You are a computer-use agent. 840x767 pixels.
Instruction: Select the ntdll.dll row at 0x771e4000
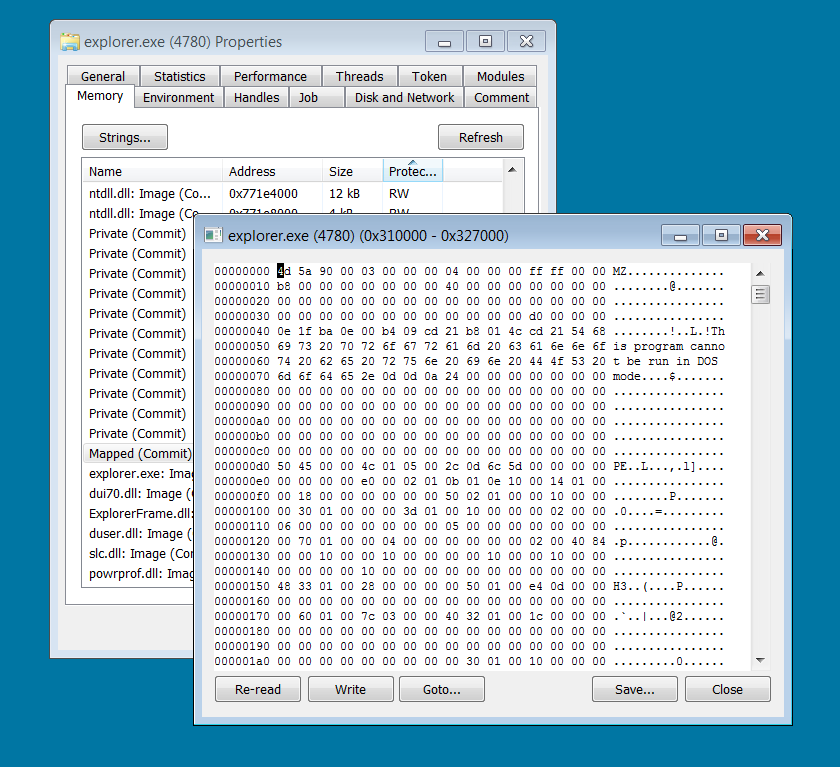coord(292,193)
